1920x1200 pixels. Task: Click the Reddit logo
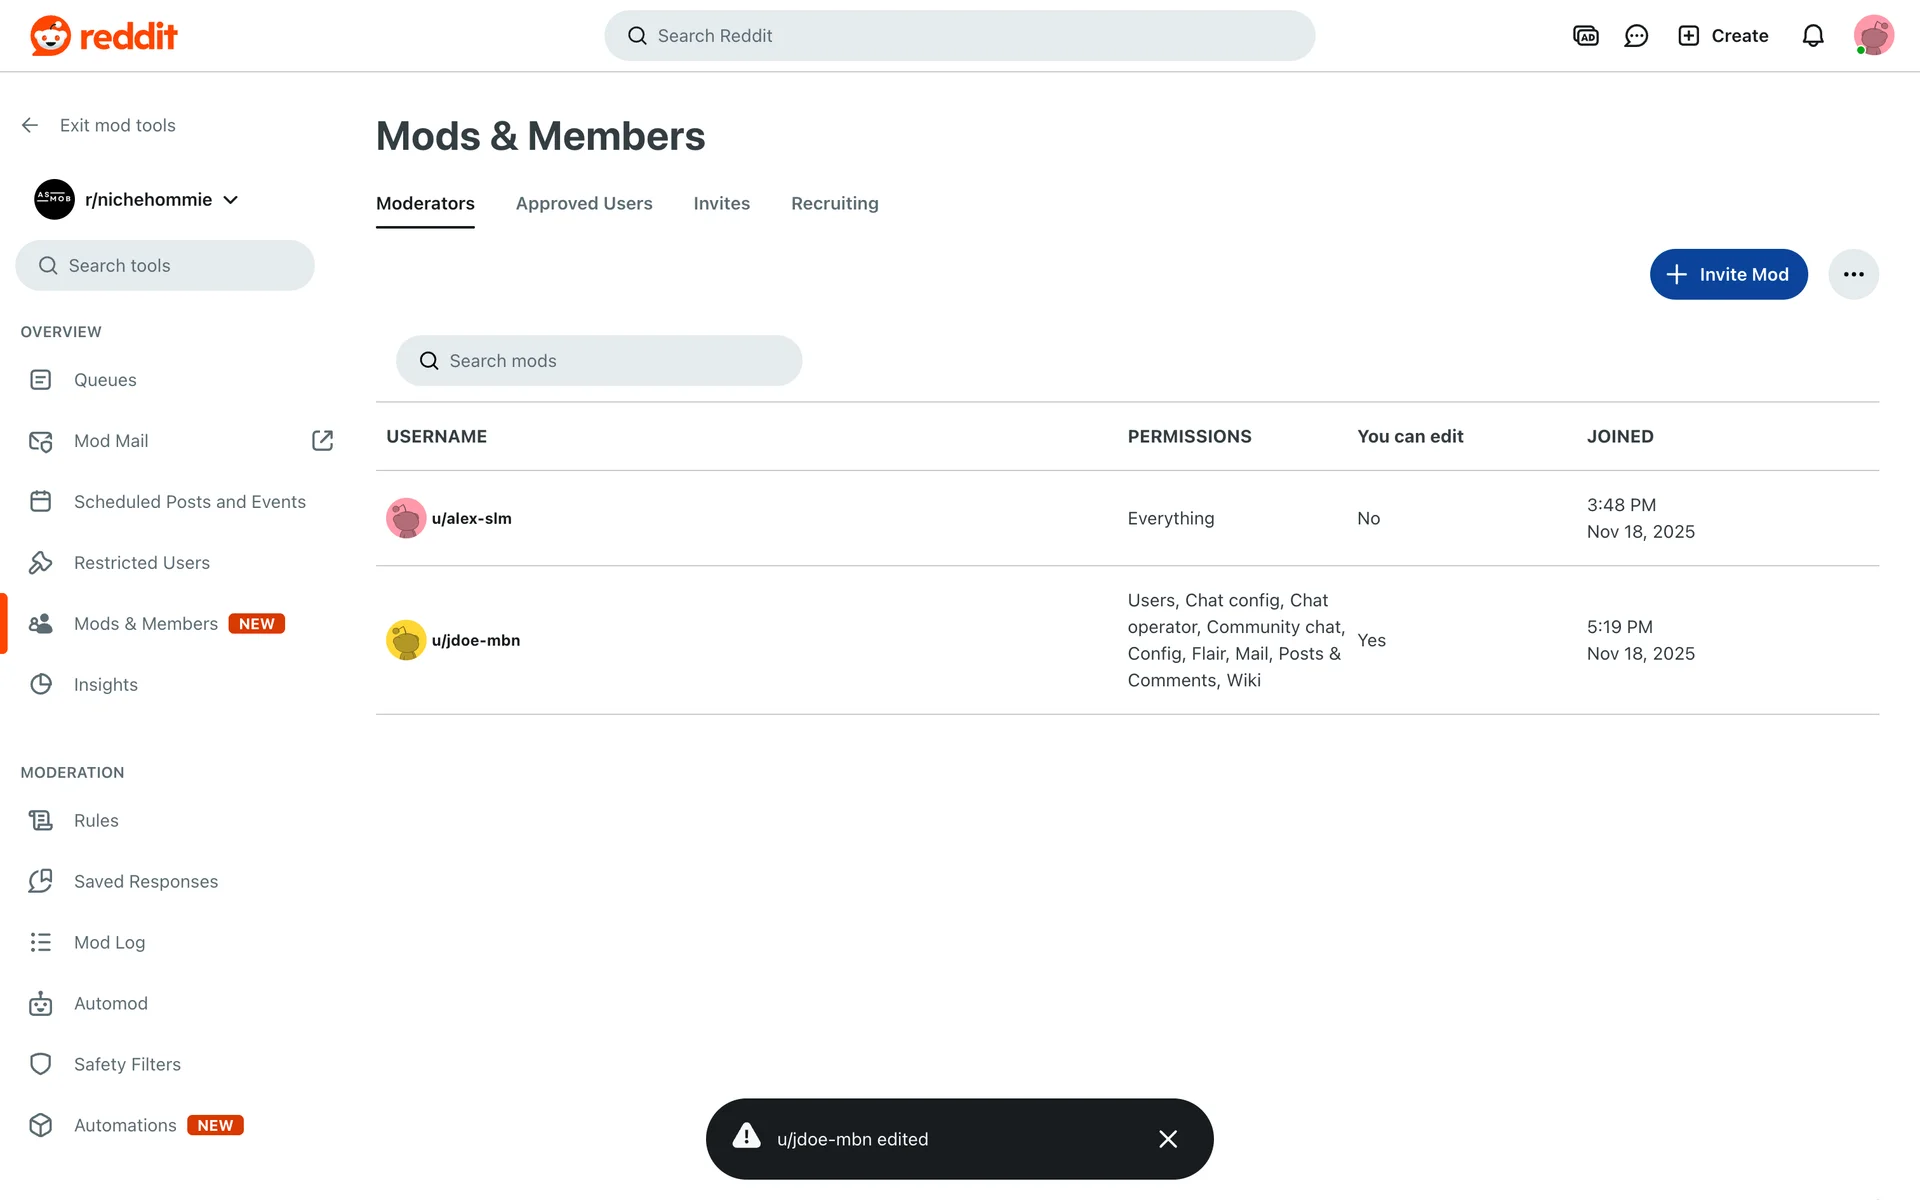click(x=104, y=36)
